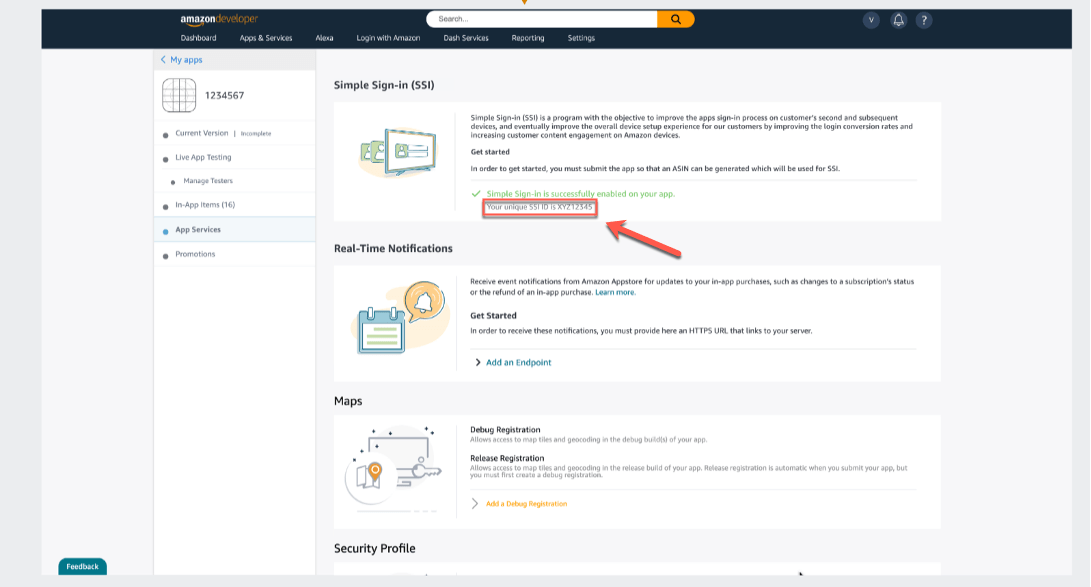
Task: Click the Real-Time Notifications calendar illustration
Action: pos(402,317)
